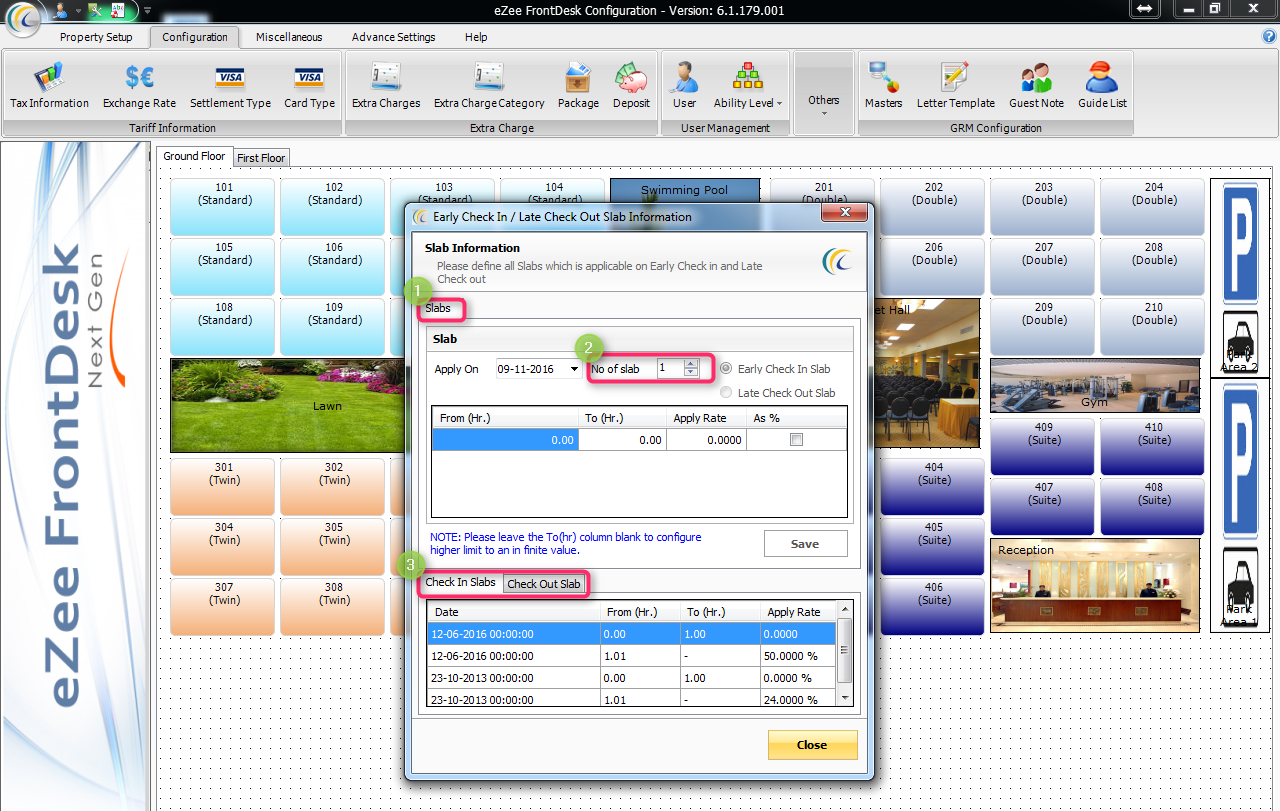Open Tax Information tool
The height and width of the screenshot is (811, 1280).
tap(49, 85)
